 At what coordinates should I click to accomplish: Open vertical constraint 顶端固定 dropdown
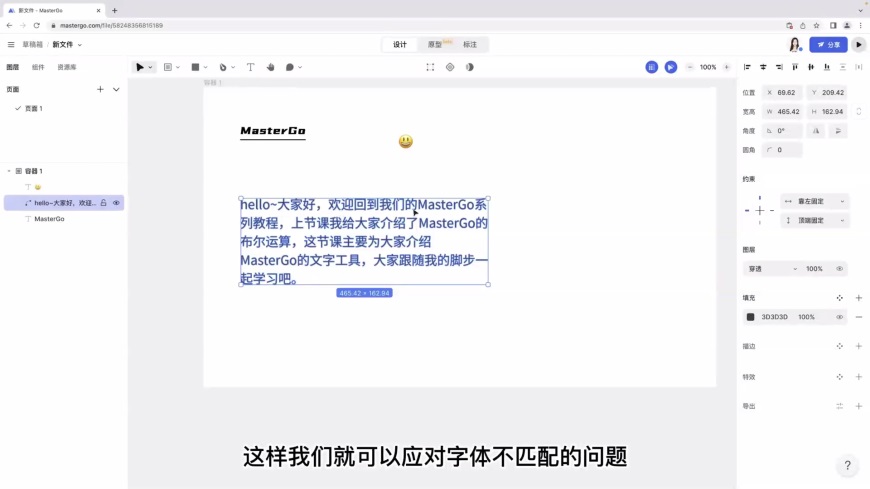tap(814, 221)
